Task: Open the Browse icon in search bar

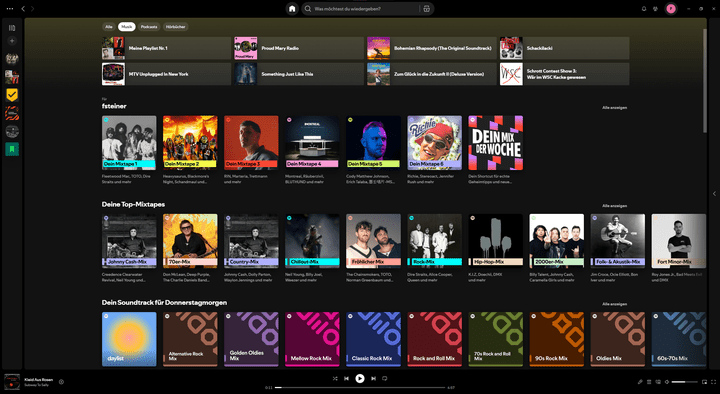Action: (x=427, y=9)
